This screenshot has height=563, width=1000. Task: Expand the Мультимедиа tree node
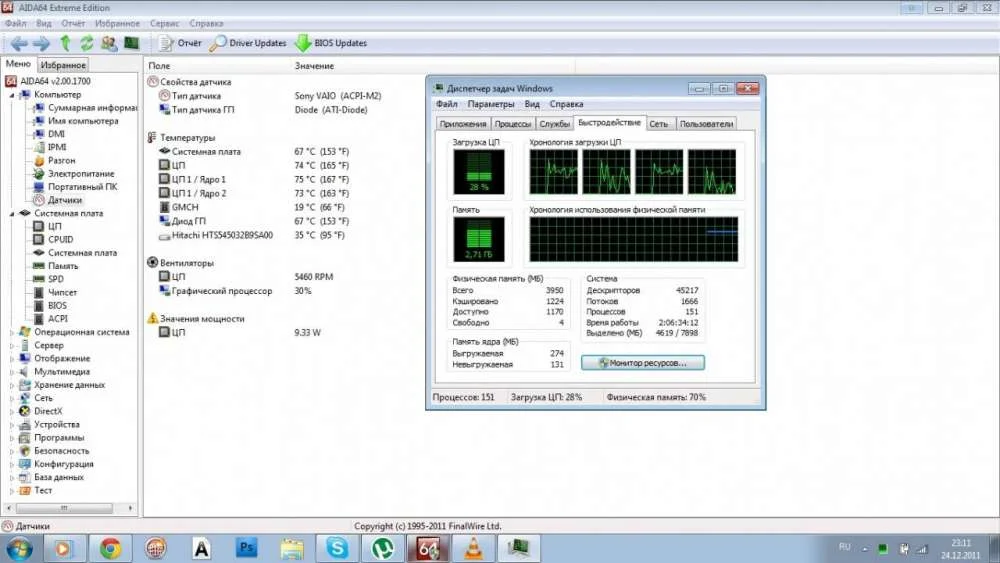(x=11, y=372)
